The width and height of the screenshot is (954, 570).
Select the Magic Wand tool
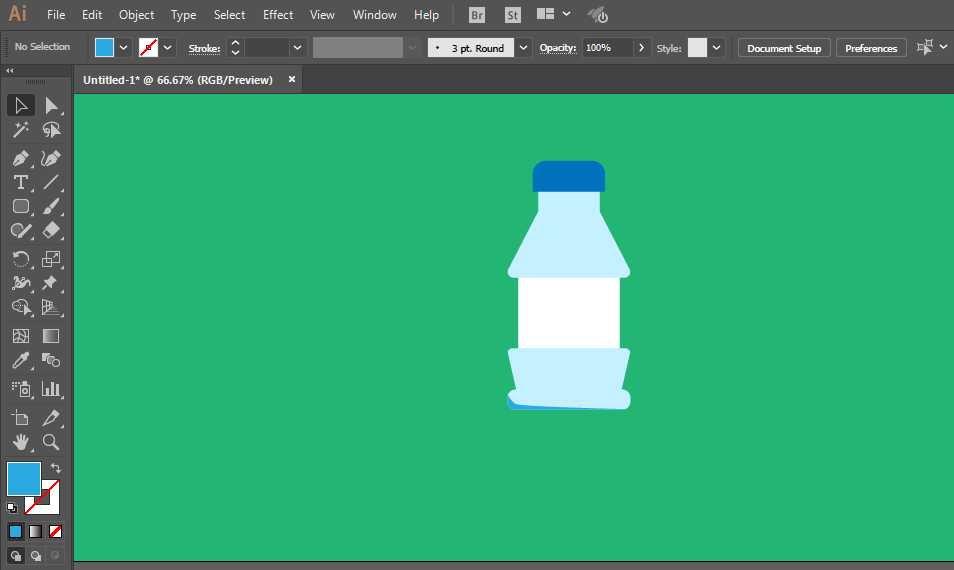click(20, 130)
